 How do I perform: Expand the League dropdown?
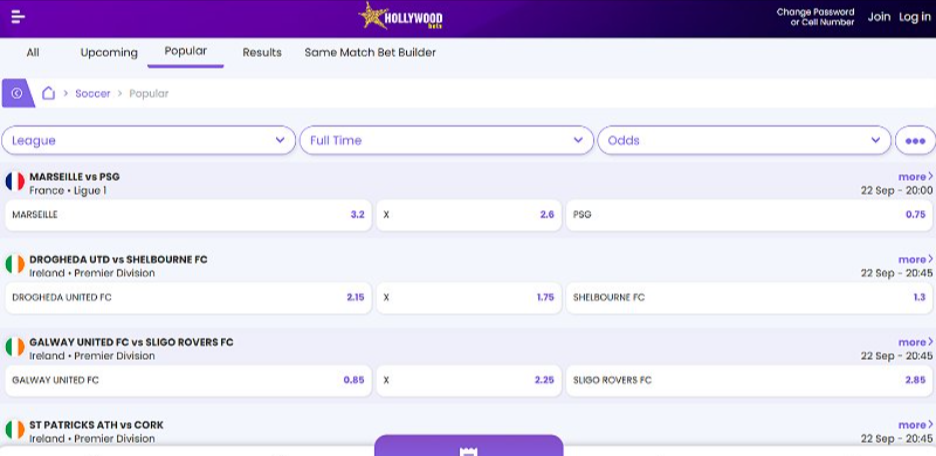click(148, 141)
